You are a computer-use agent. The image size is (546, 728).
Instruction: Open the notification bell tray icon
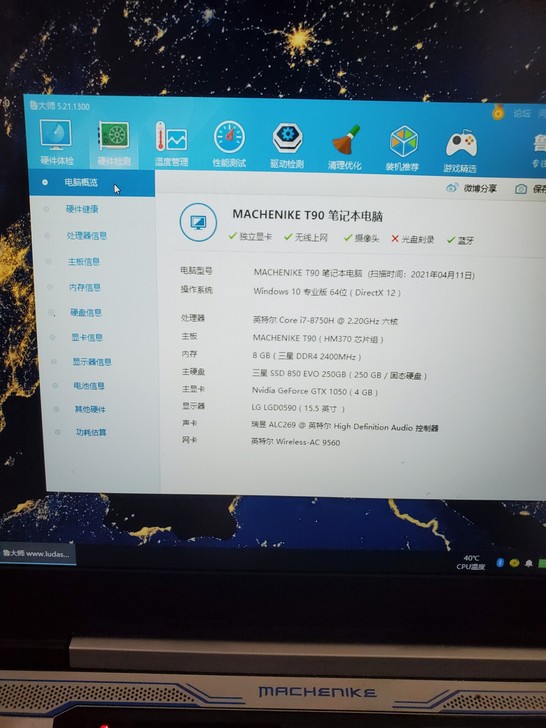pyautogui.click(x=528, y=564)
